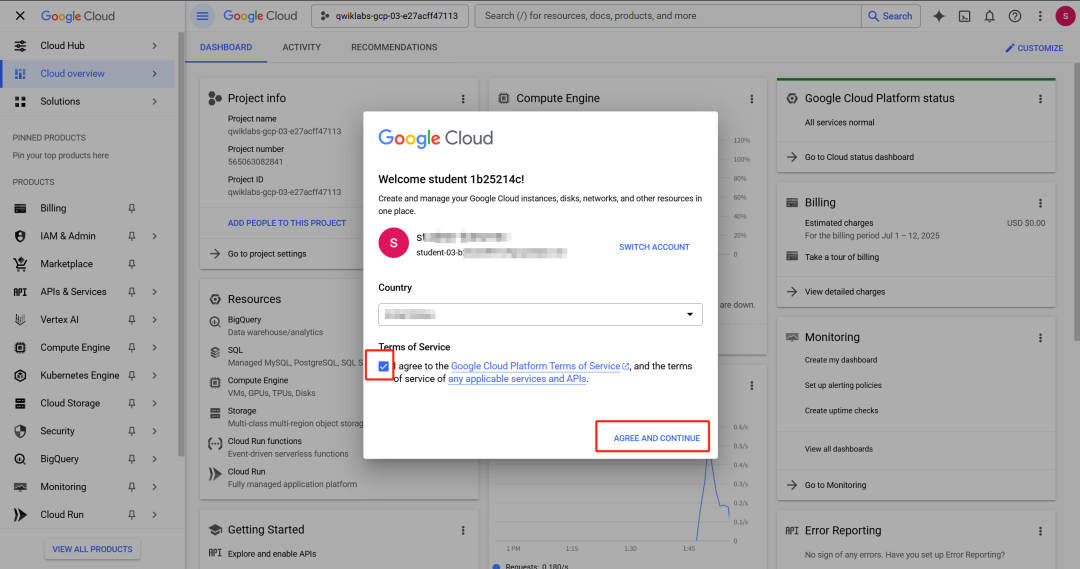The image size is (1080, 569).
Task: Open top bar three-dot settings menu
Action: pos(1040,16)
